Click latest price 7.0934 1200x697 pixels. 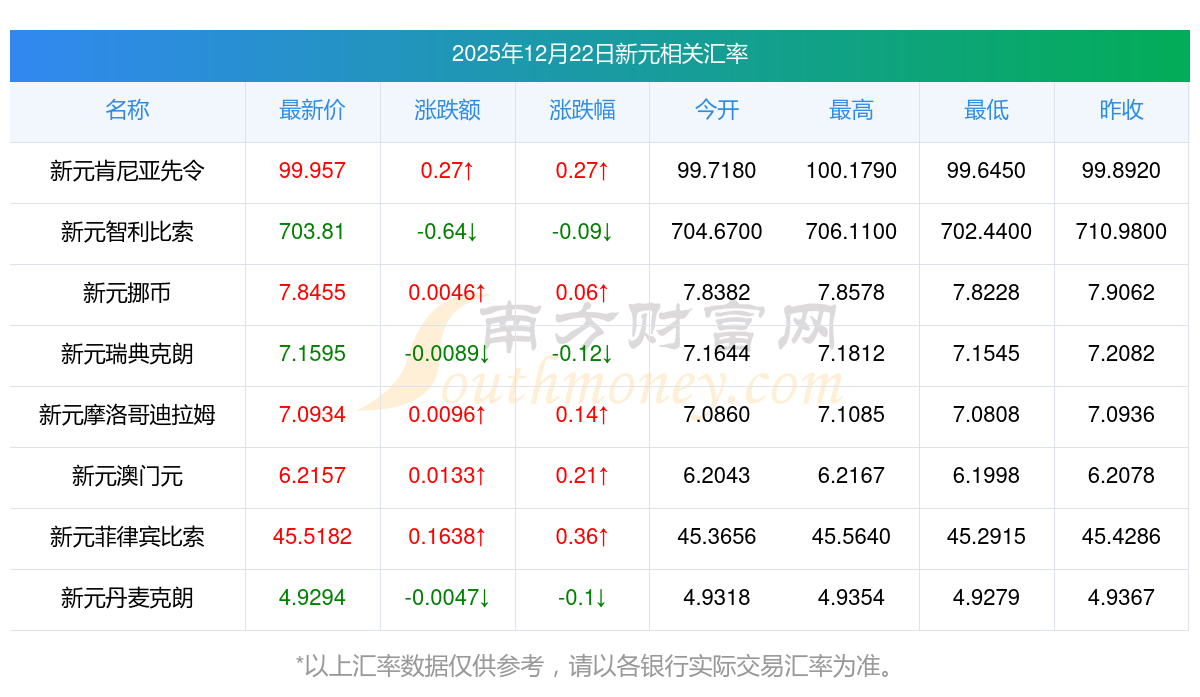[312, 415]
